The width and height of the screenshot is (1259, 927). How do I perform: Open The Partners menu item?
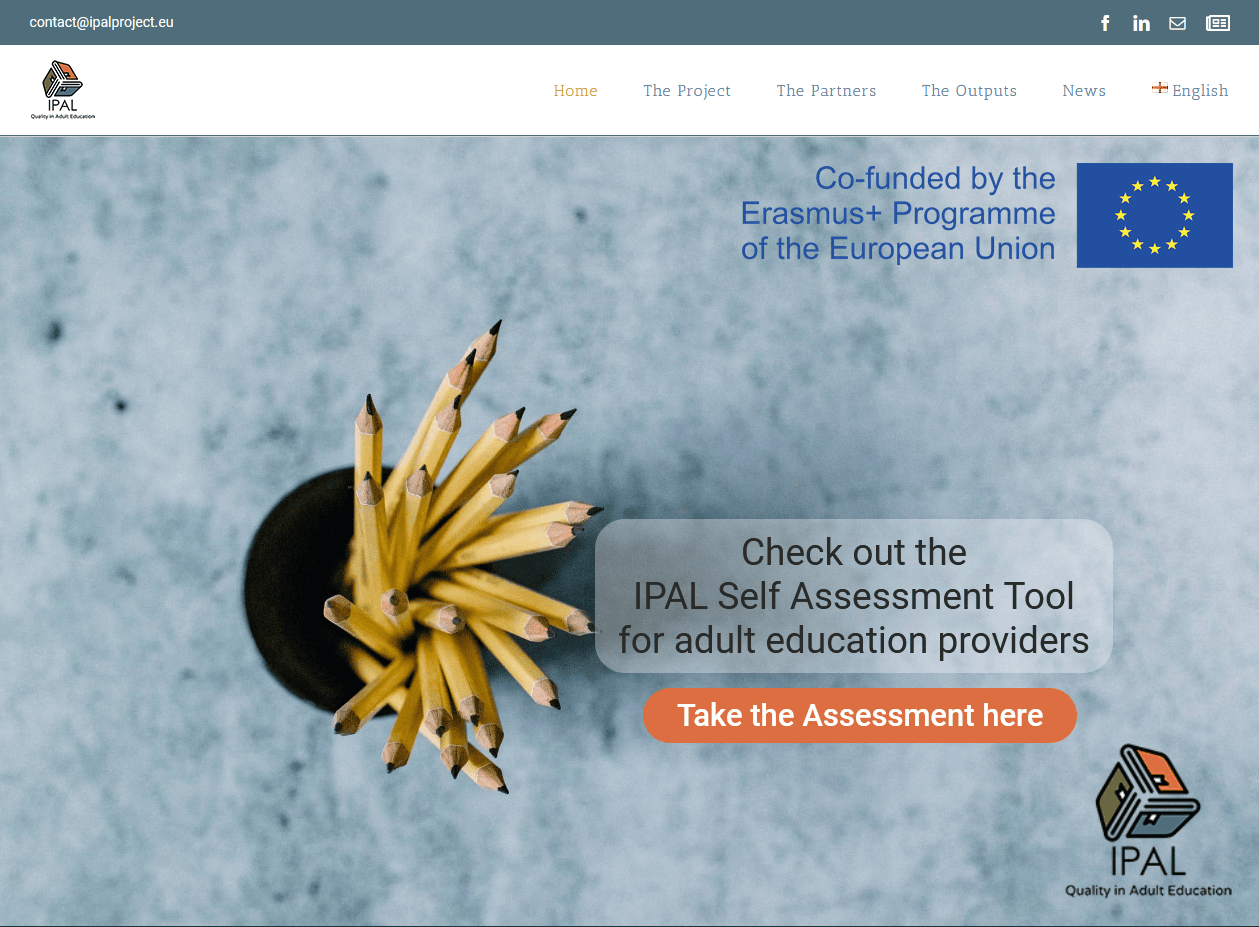pyautogui.click(x=826, y=91)
